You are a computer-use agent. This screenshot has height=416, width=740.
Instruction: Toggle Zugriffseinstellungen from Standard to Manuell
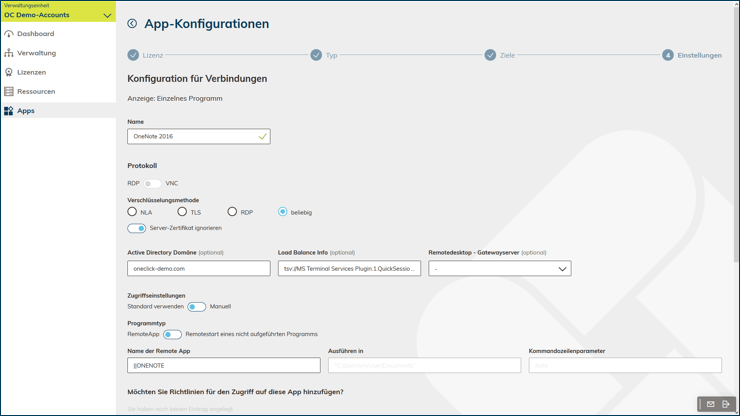pos(197,307)
